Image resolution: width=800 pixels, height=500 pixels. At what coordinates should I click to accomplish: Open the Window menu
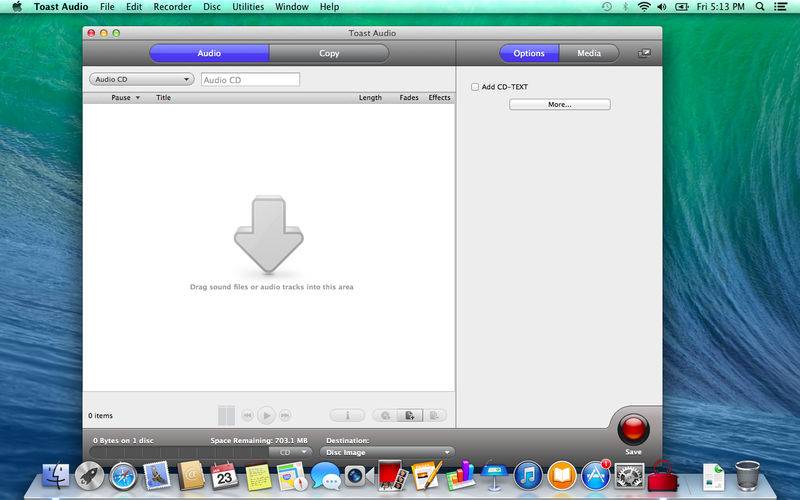[x=292, y=7]
